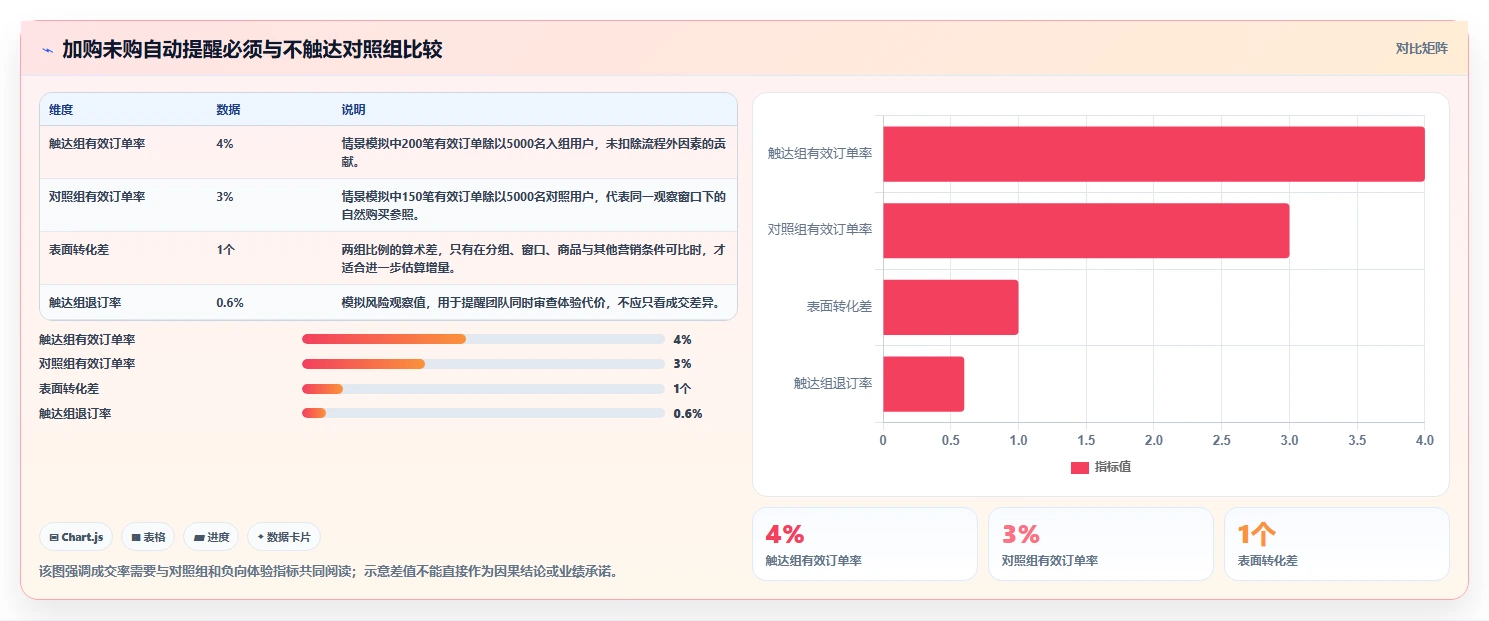Click the 4% cell in the table
Image resolution: width=1489 pixels, height=621 pixels.
pyautogui.click(x=225, y=144)
